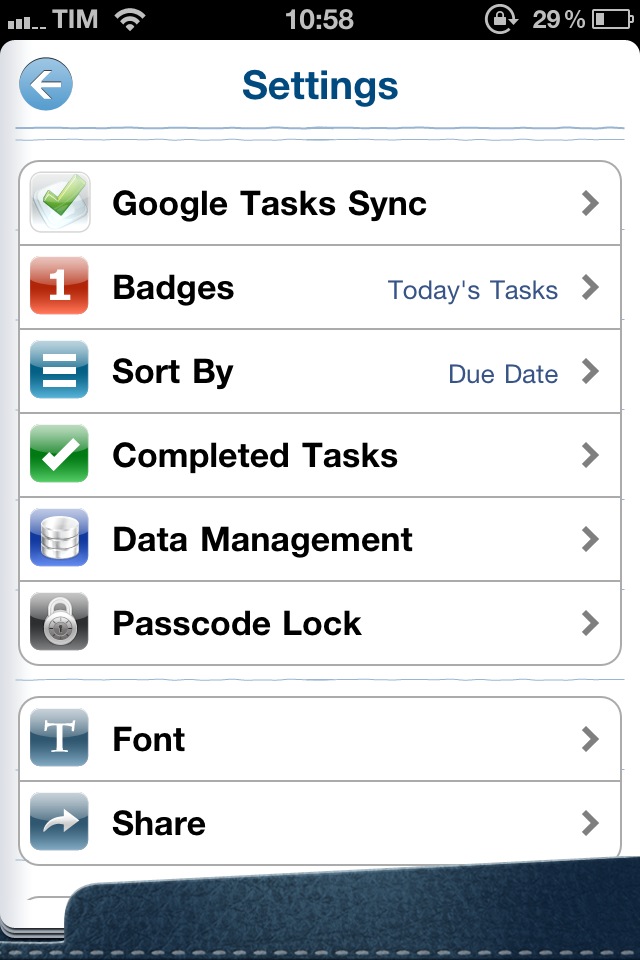The height and width of the screenshot is (960, 640).
Task: Tap the Data Management database icon
Action: 59,538
